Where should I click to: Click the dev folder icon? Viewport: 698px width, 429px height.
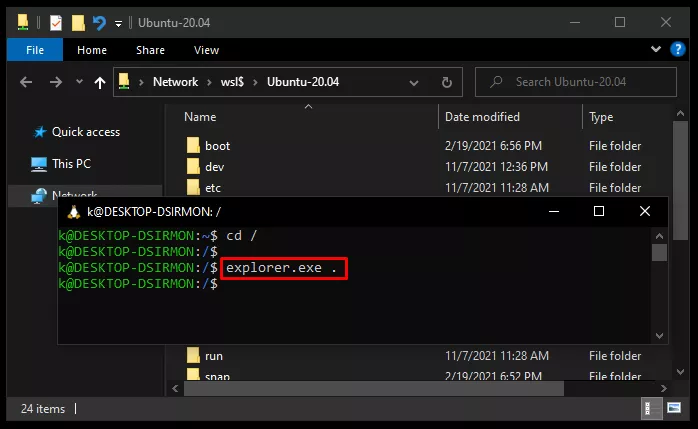193,166
